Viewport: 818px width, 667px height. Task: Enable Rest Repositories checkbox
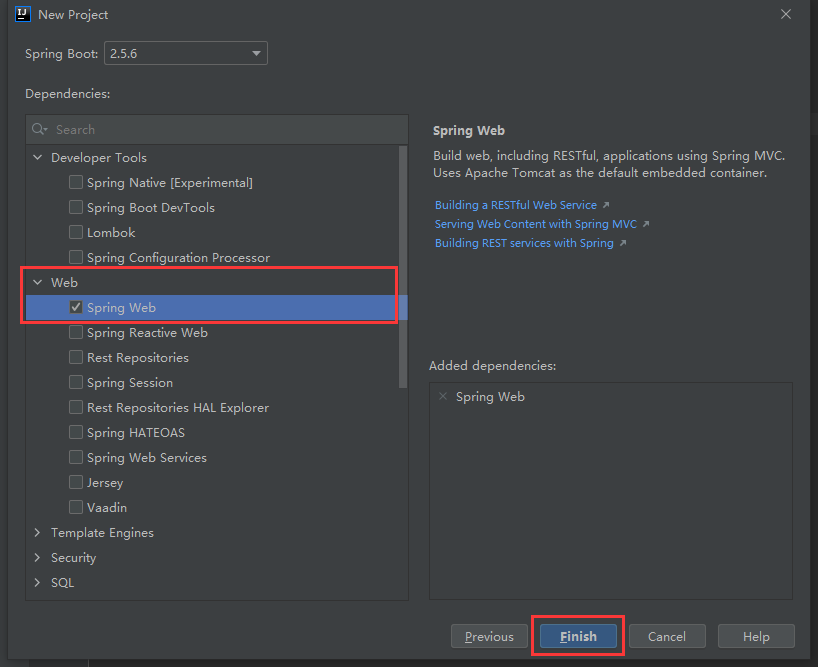point(76,357)
